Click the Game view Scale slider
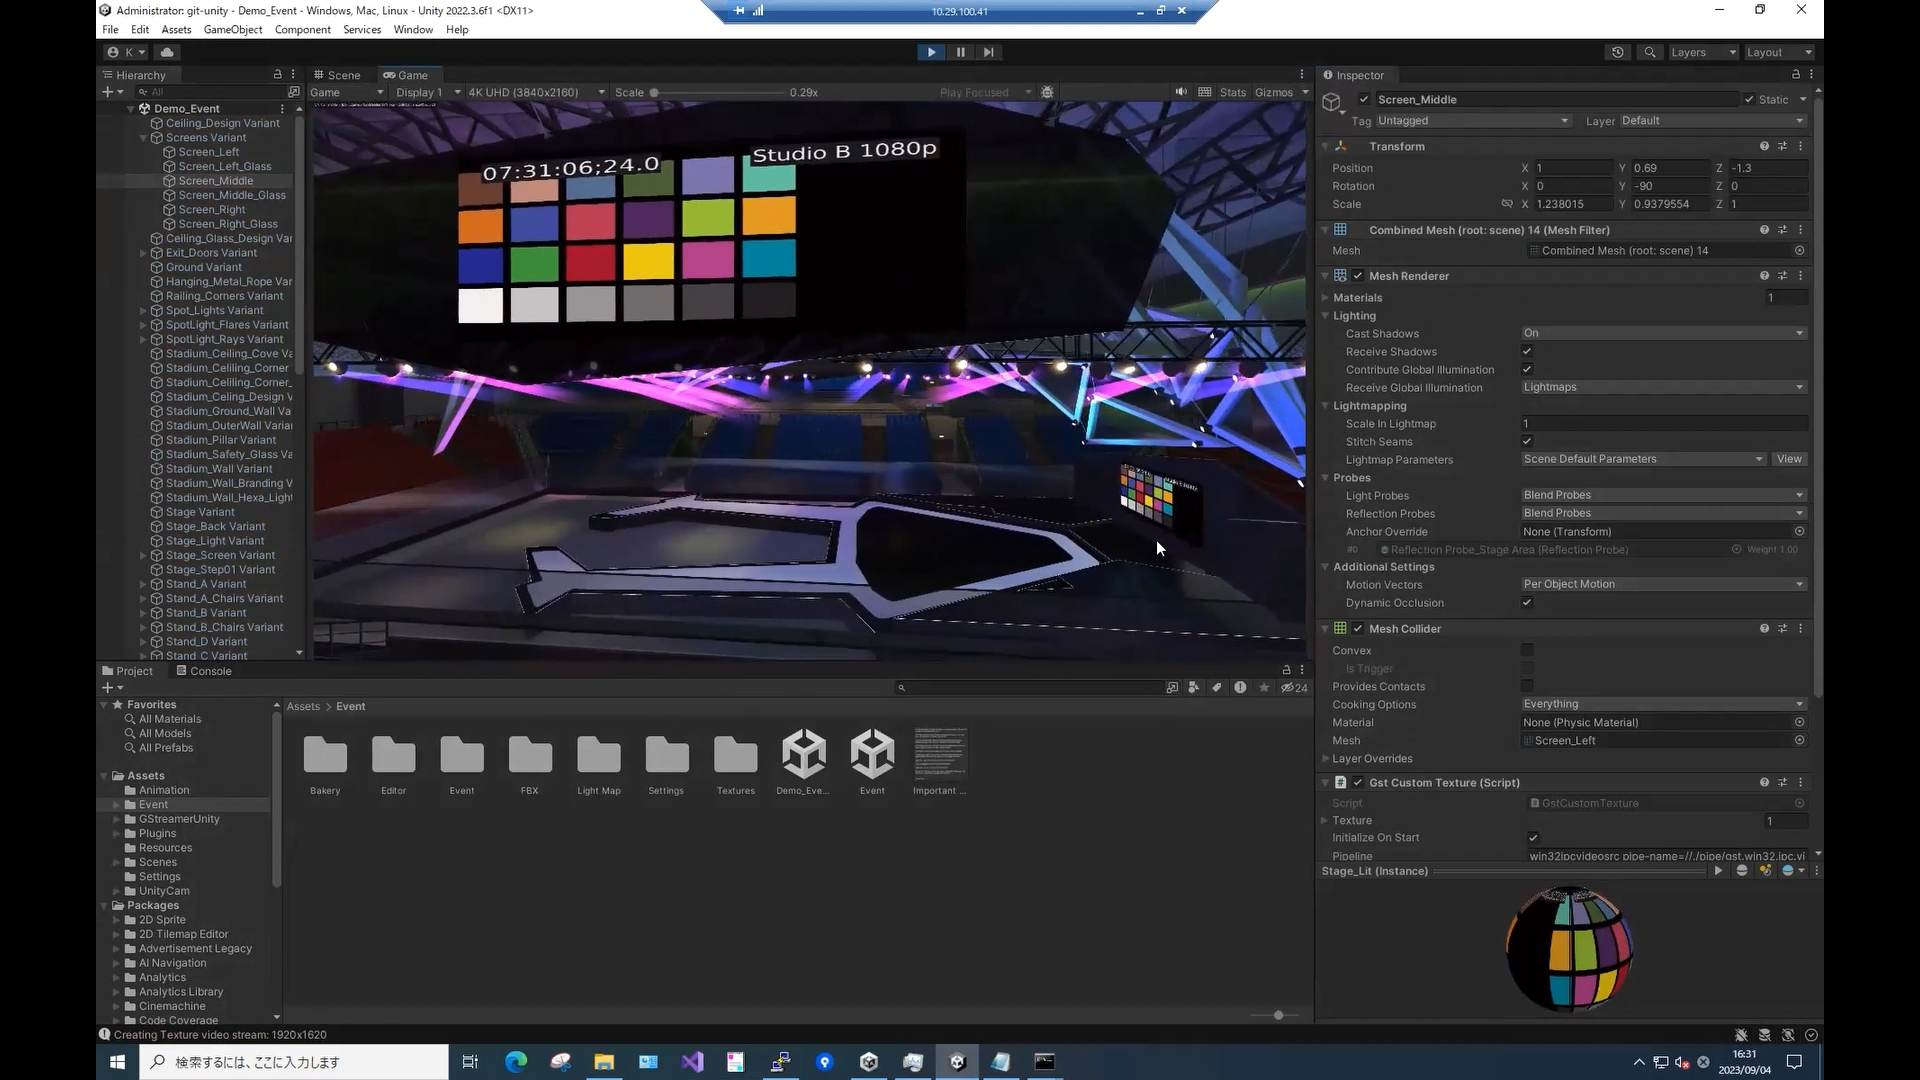The width and height of the screenshot is (1920, 1080). click(718, 92)
